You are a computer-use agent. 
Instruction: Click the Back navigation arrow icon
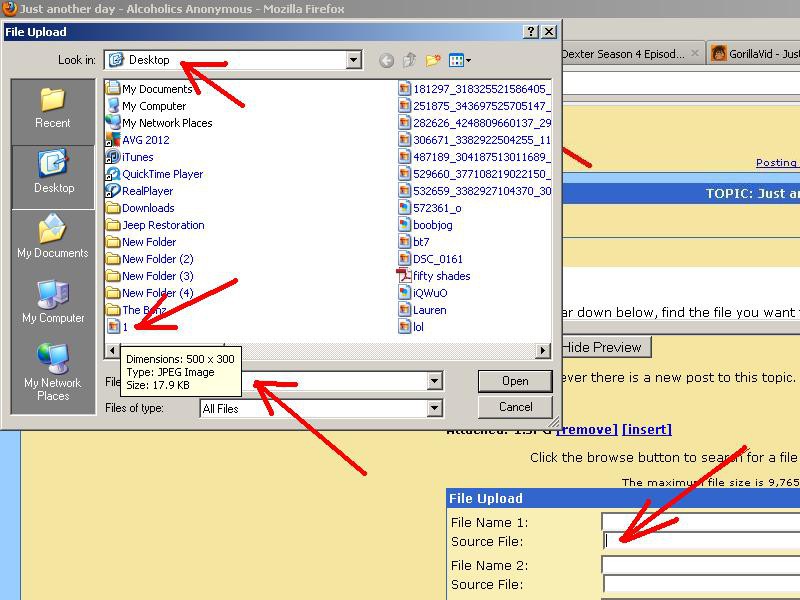coord(387,61)
